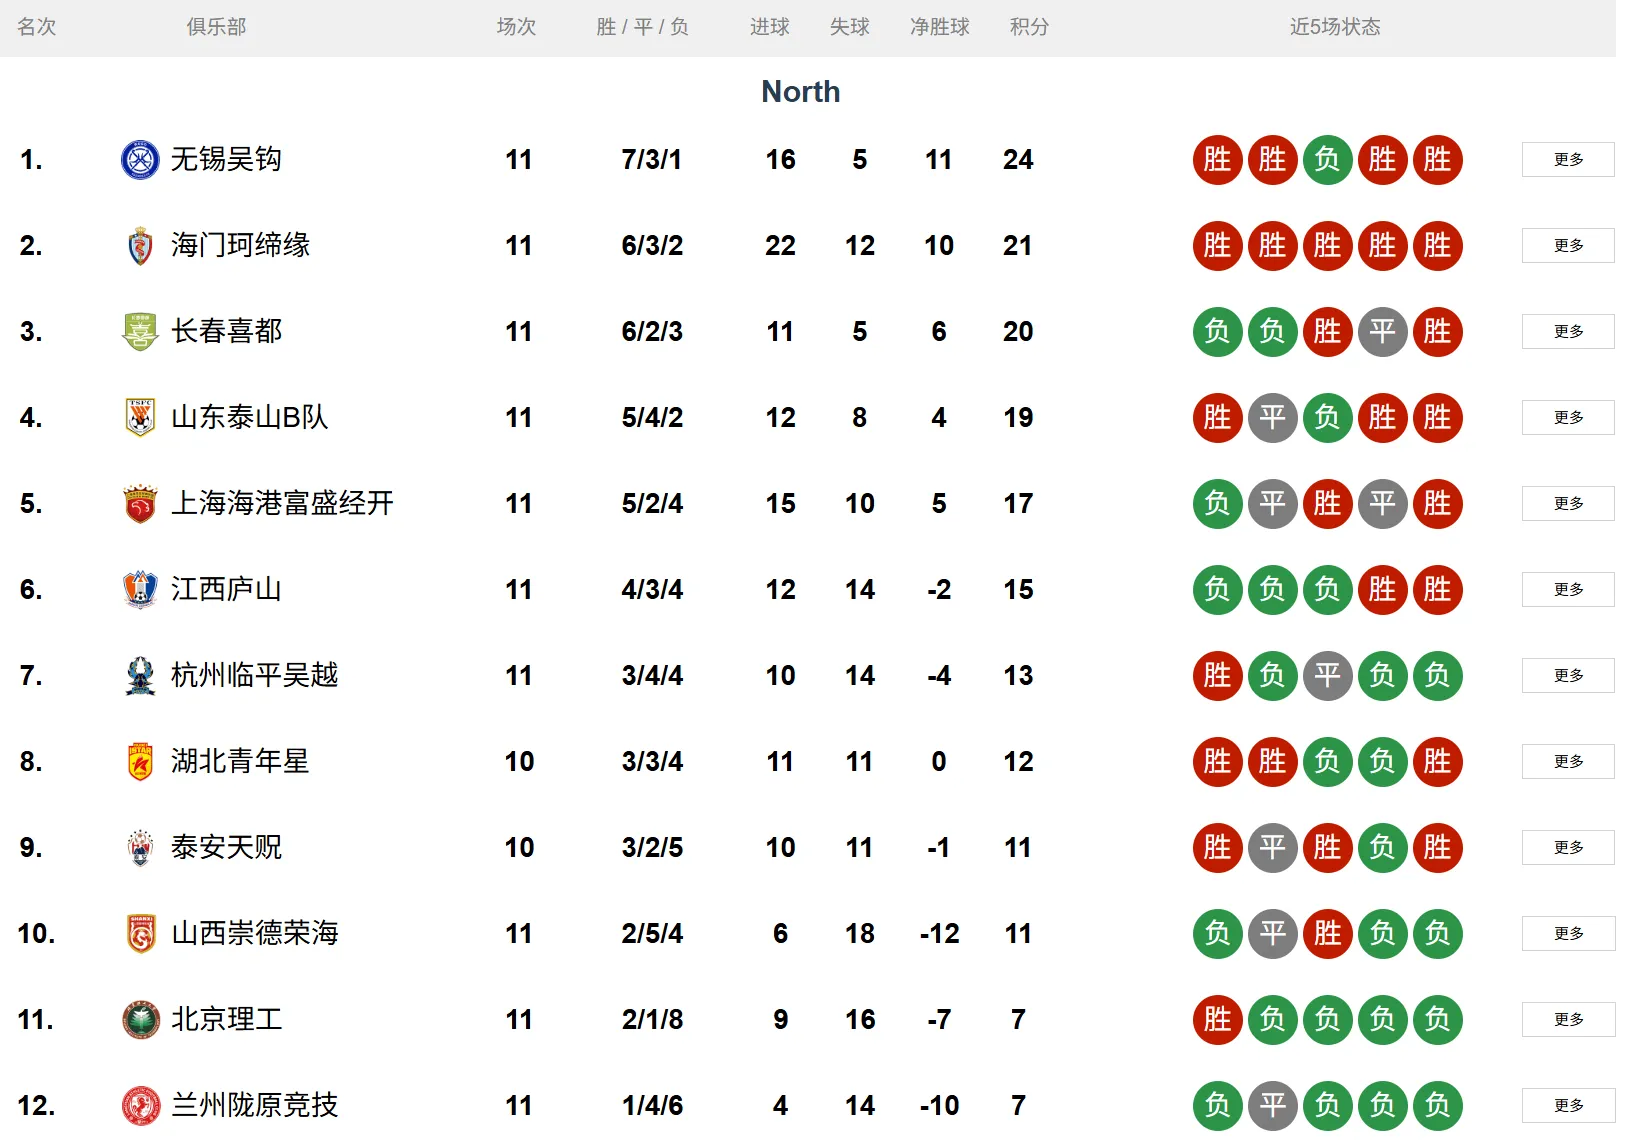This screenshot has width=1639, height=1141.
Task: Click the 无锡吴钩 club crest icon
Action: pyautogui.click(x=140, y=160)
